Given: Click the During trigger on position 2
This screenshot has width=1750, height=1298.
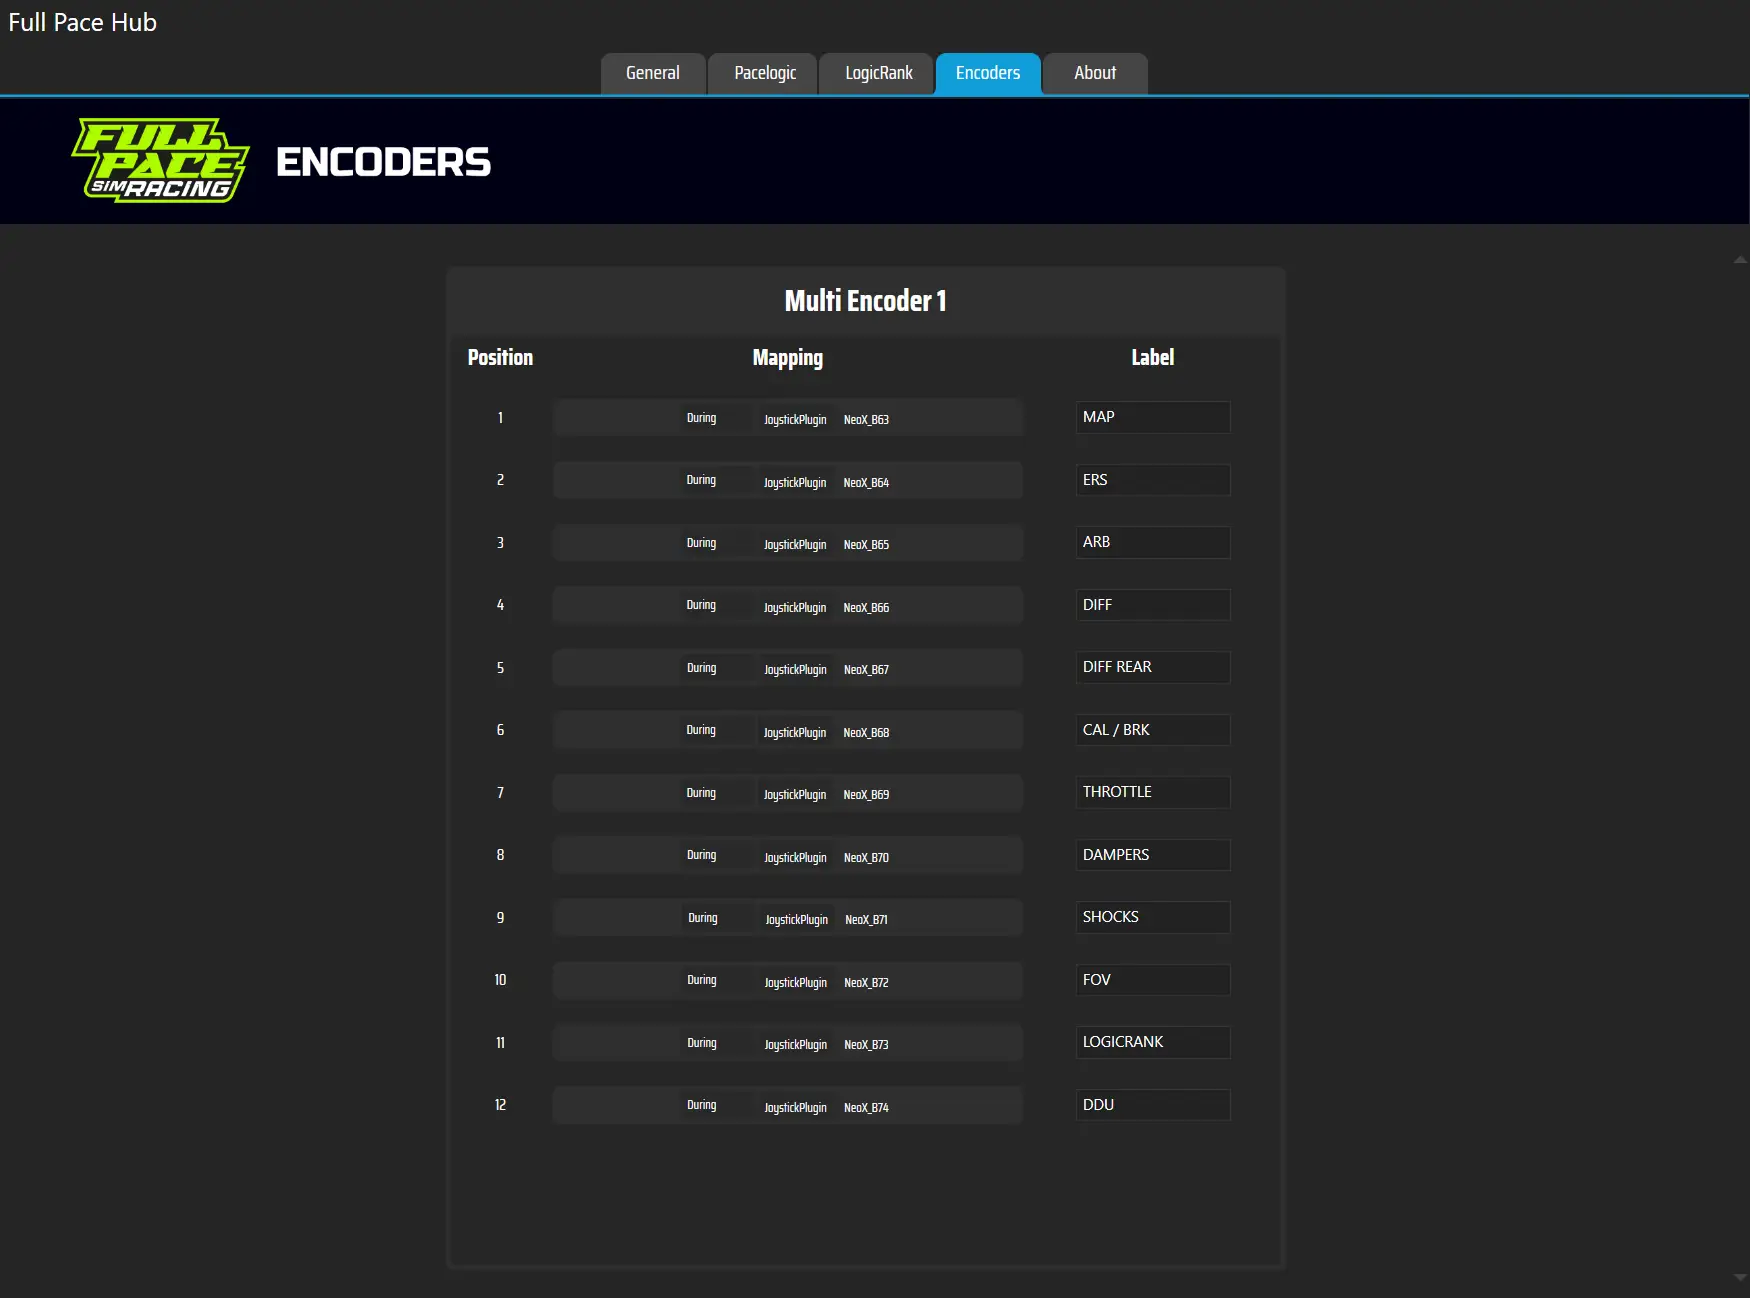Looking at the screenshot, I should tap(701, 480).
